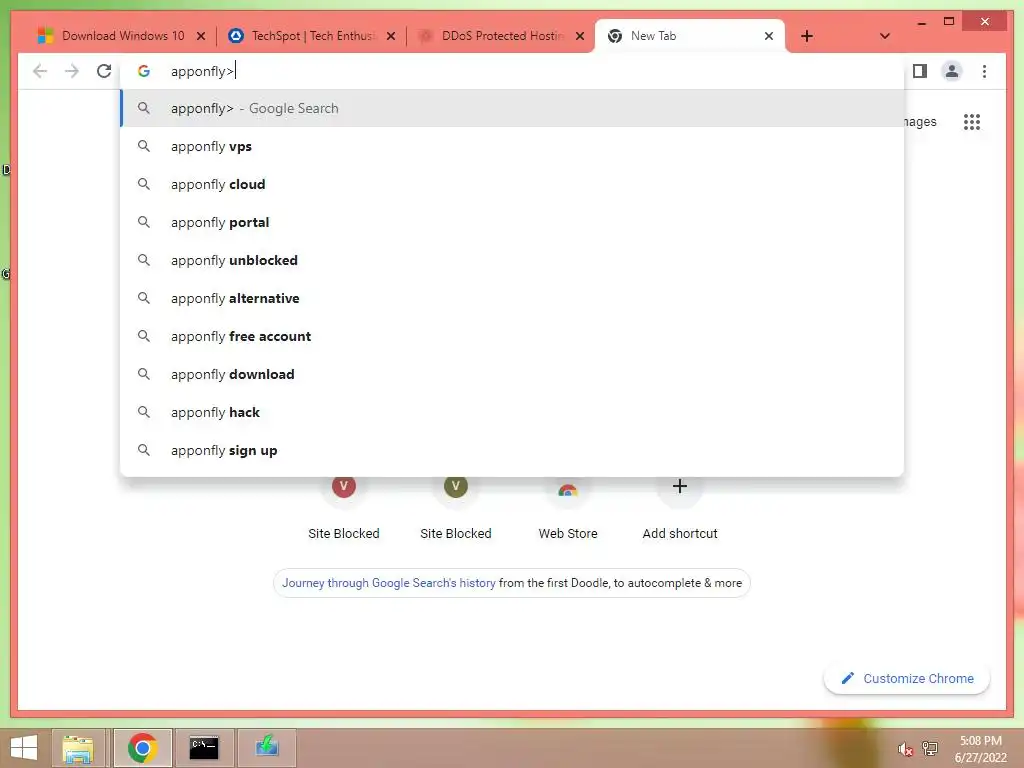
Task: Click search icon beside 'apponfly hack'
Action: 144,412
